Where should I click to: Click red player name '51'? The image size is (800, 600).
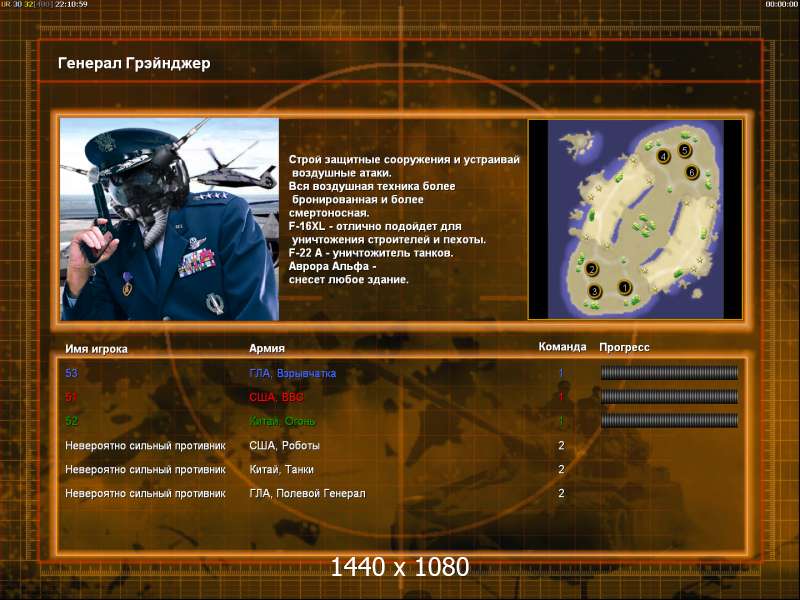pyautogui.click(x=71, y=397)
